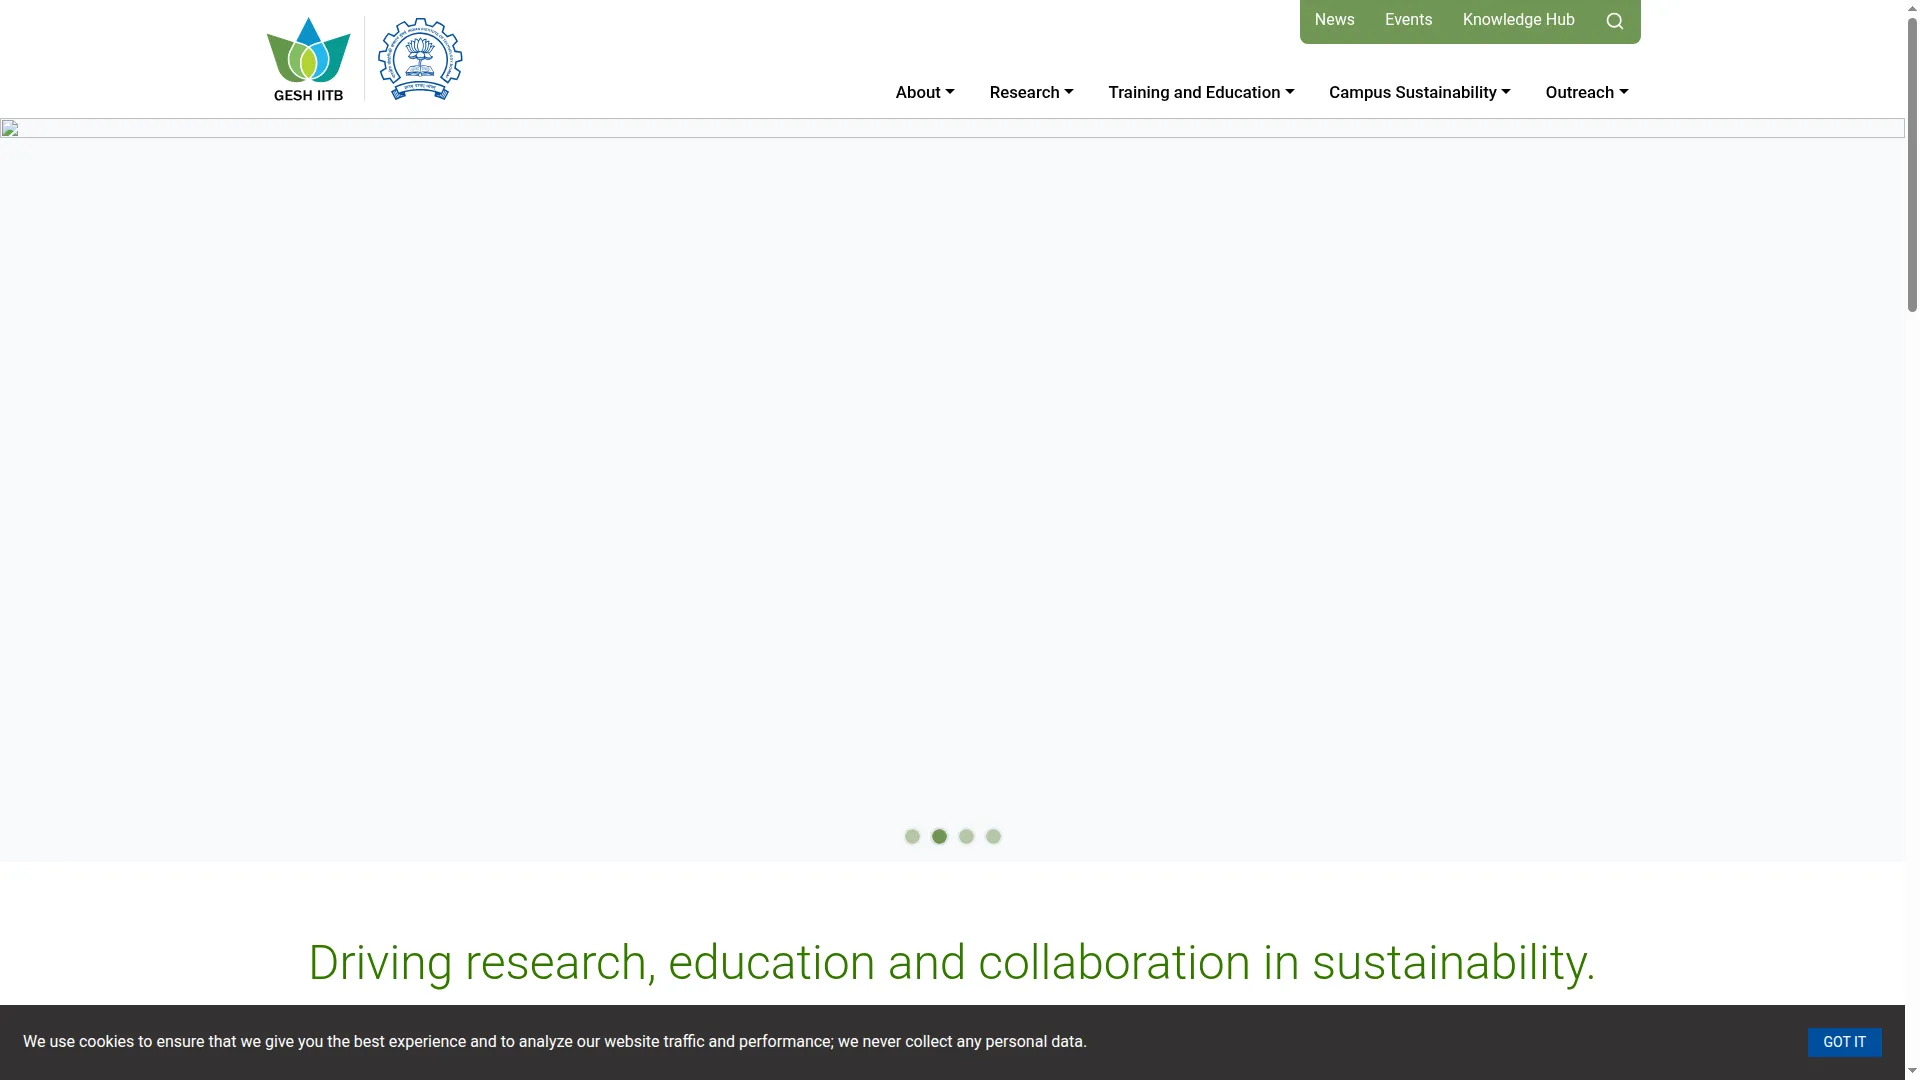This screenshot has height=1080, width=1920.
Task: Select the fourth carousel dot
Action: pyautogui.click(x=993, y=836)
